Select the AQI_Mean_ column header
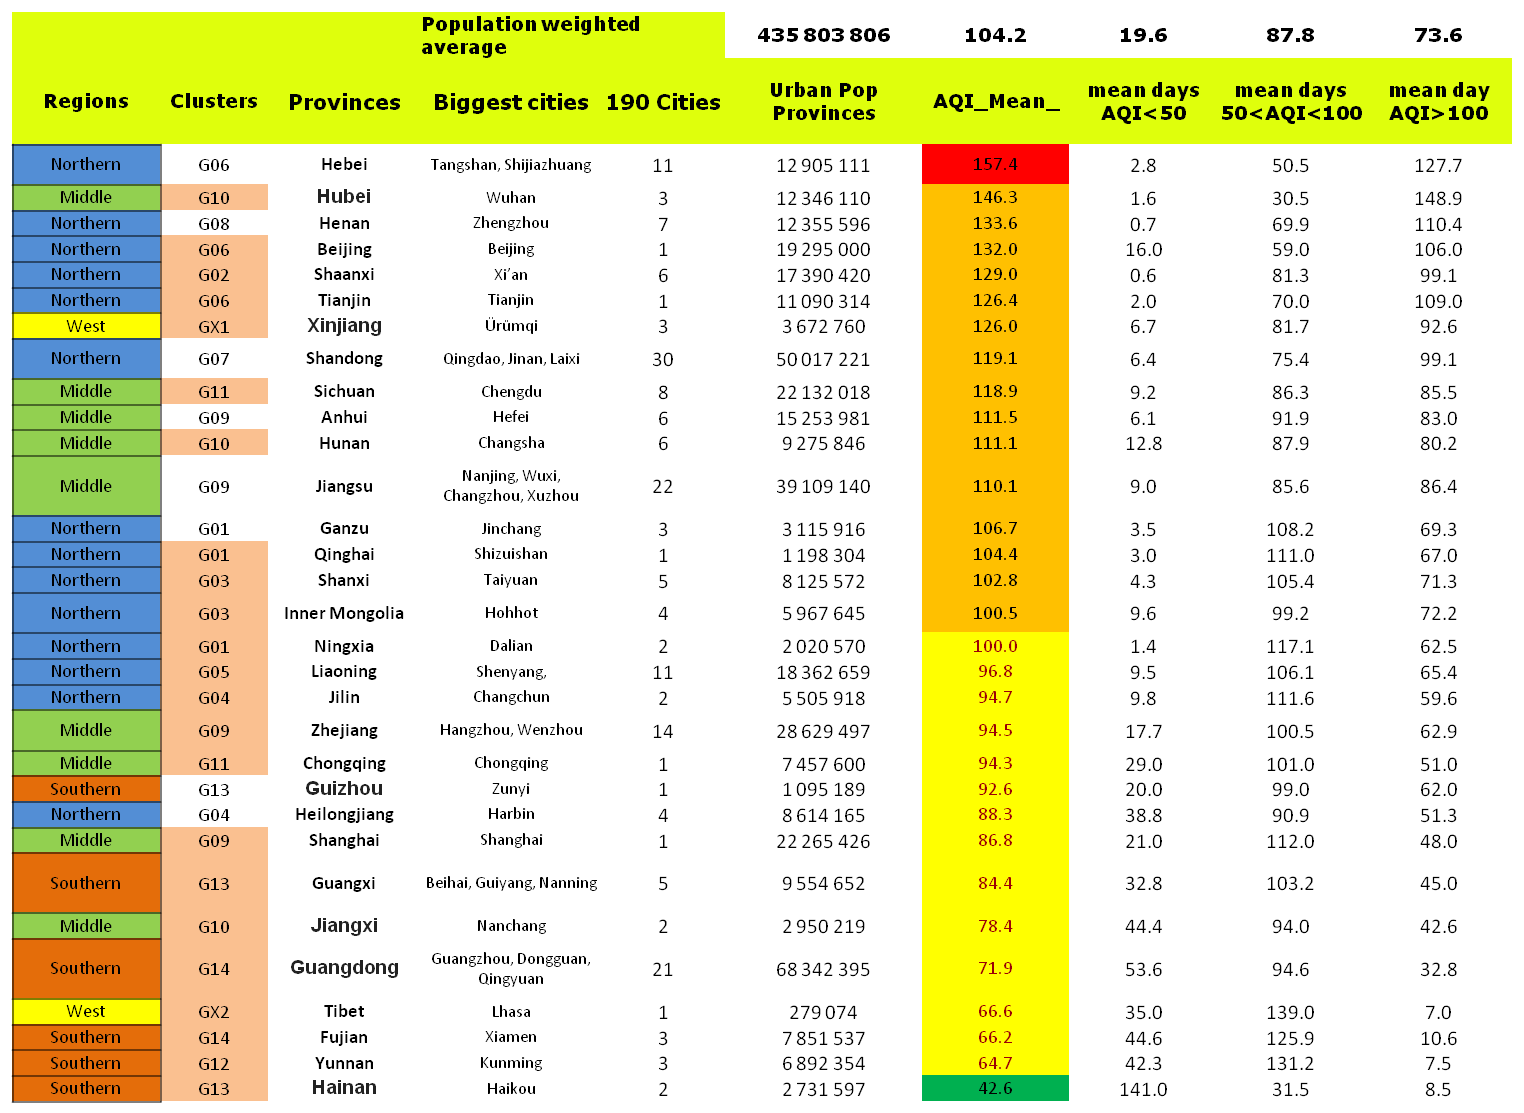The height and width of the screenshot is (1113, 1524). coord(996,101)
